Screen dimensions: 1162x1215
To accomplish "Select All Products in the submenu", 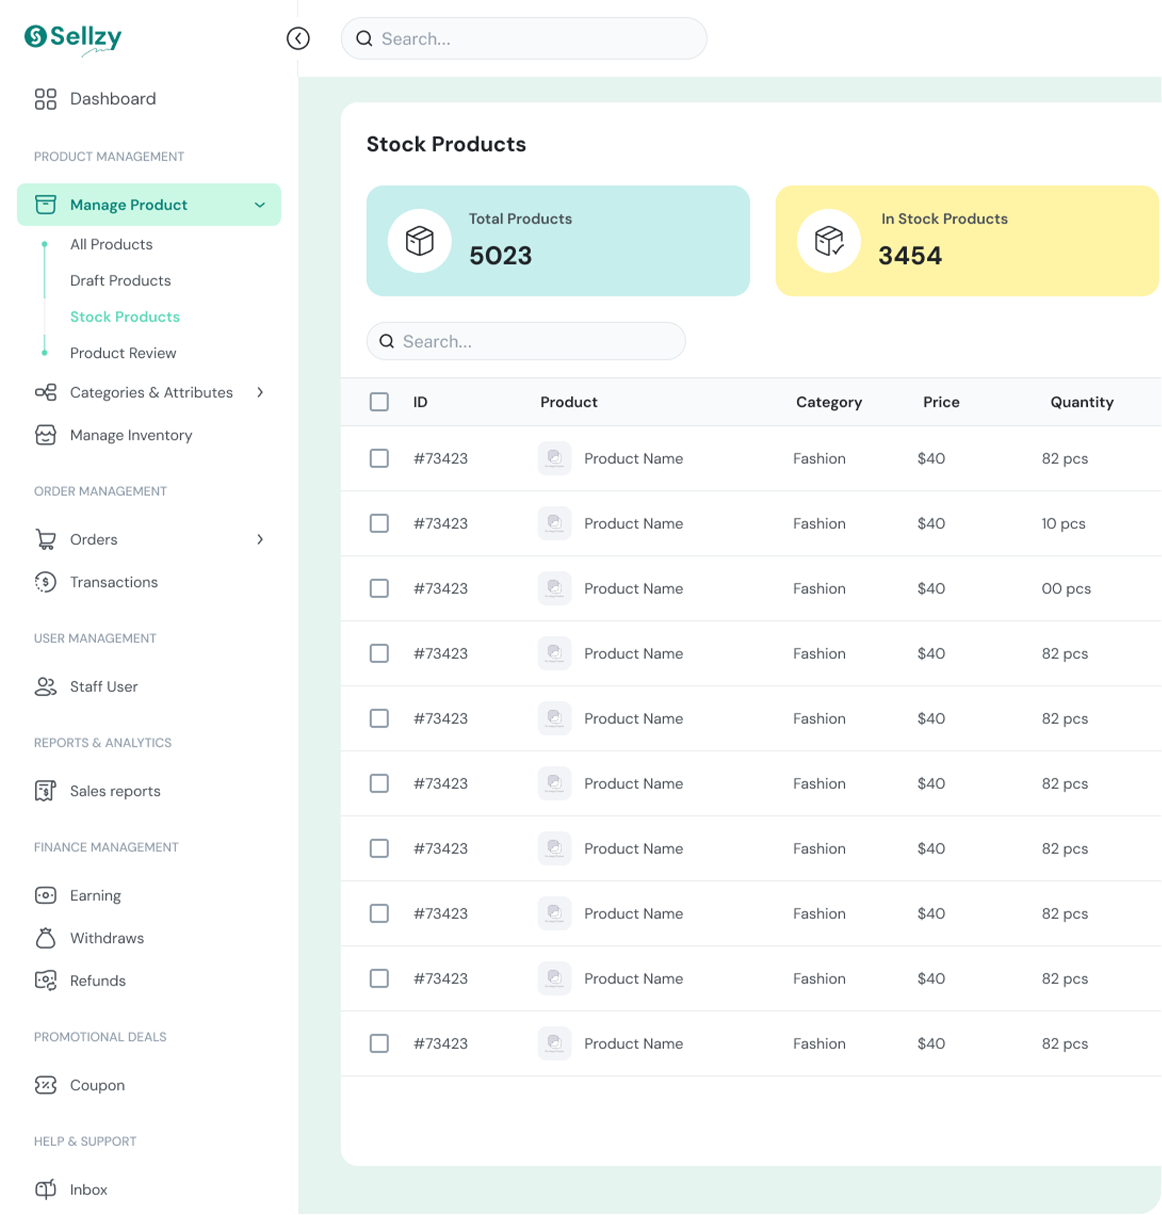I will [x=111, y=245].
